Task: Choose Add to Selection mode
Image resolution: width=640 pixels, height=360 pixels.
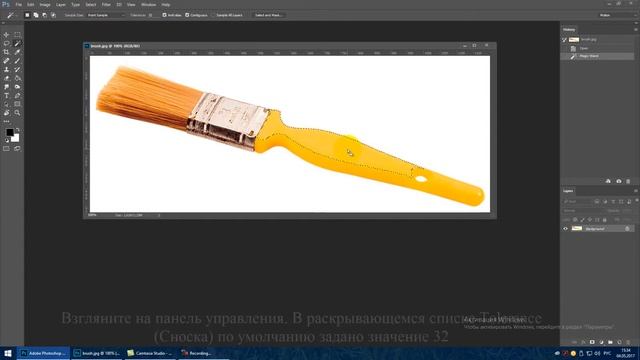Action: point(36,15)
